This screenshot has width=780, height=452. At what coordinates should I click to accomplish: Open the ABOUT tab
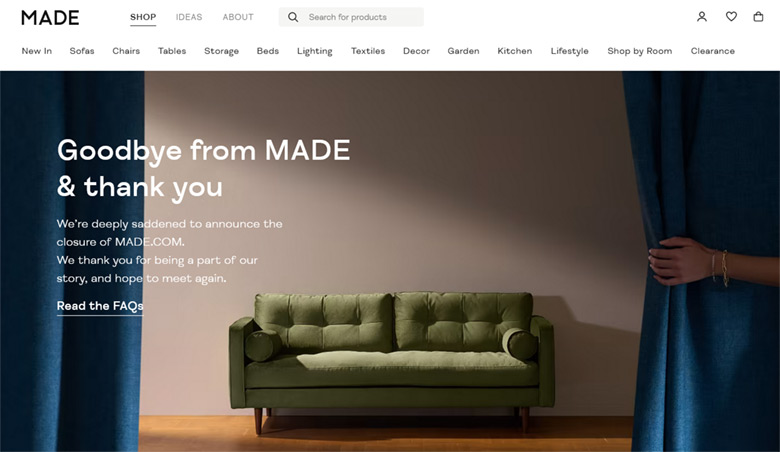point(238,17)
